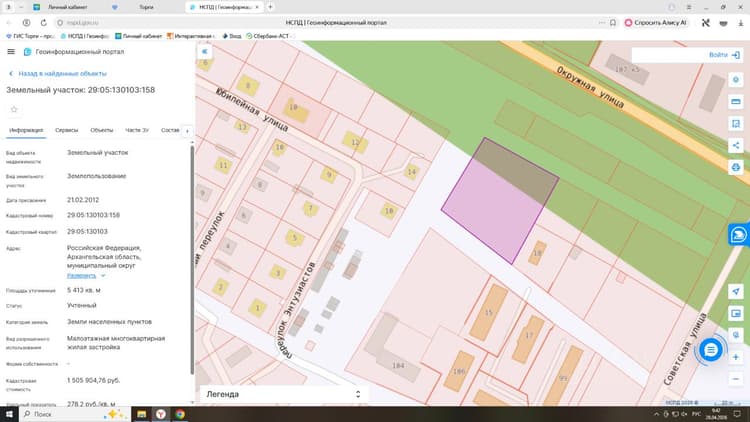
Task: Open the chat assistant side tab icon
Action: [739, 235]
